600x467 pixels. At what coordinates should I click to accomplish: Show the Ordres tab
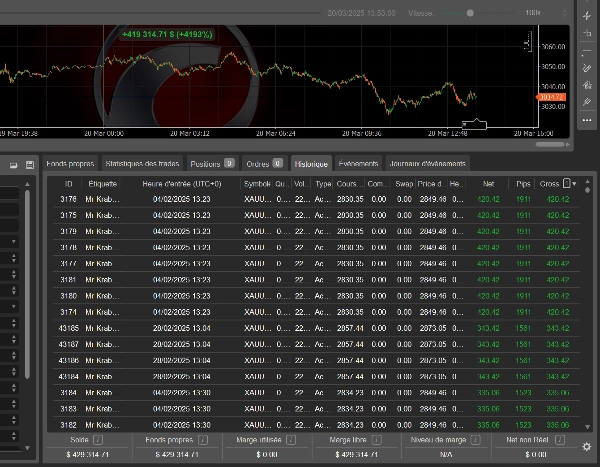pyautogui.click(x=257, y=164)
